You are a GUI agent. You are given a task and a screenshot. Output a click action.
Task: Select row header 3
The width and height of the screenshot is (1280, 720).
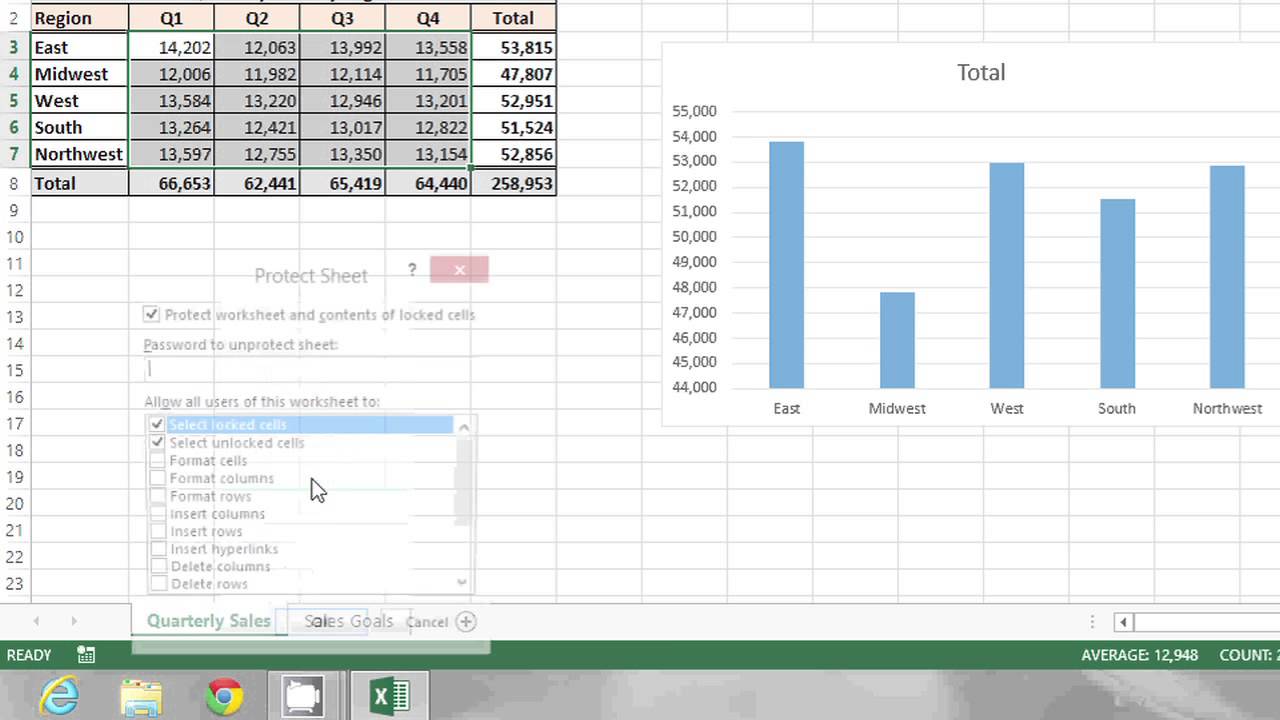14,47
